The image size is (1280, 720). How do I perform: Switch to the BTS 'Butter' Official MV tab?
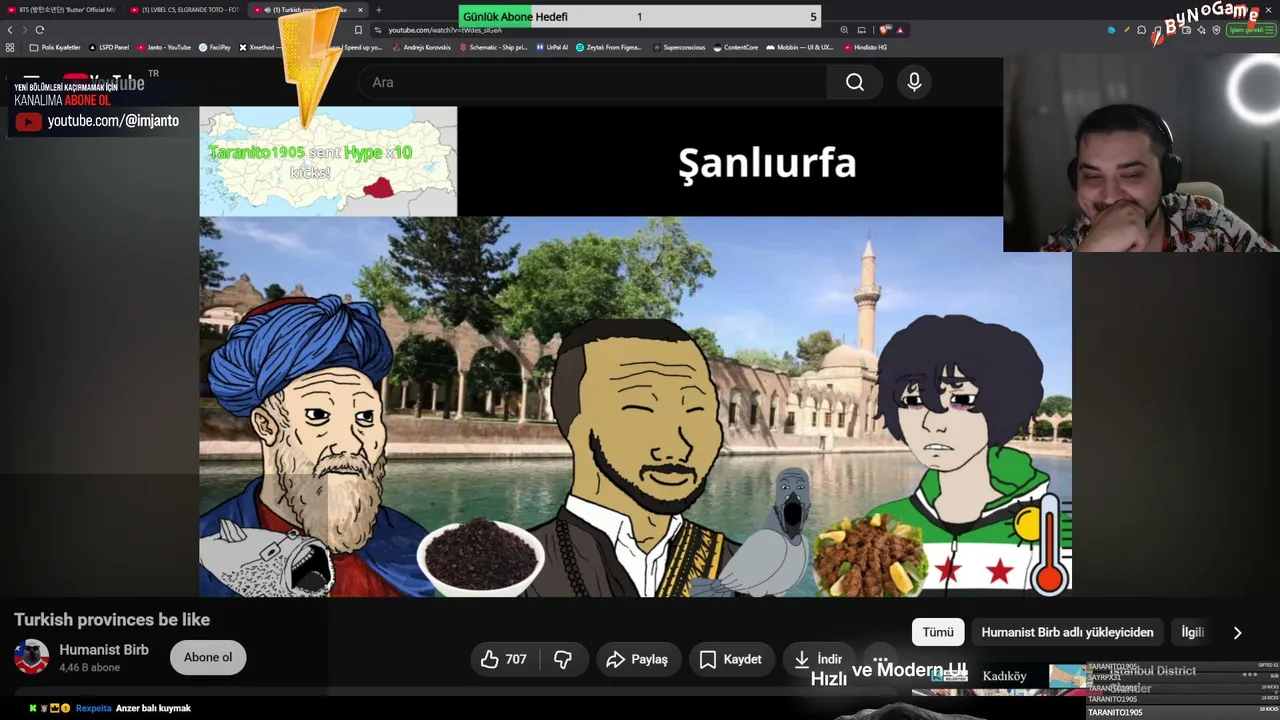coord(61,10)
